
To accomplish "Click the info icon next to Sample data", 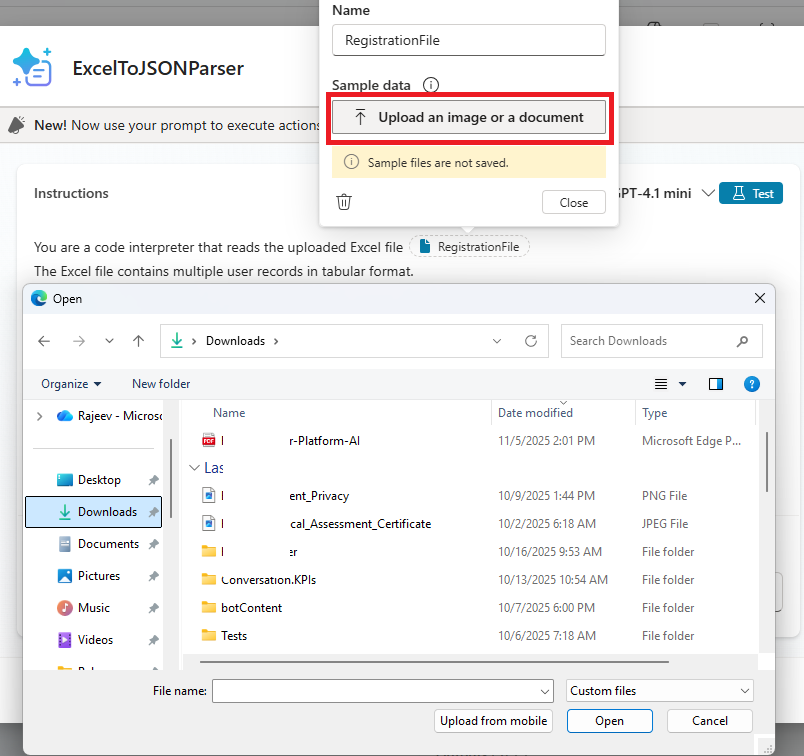I will point(430,85).
